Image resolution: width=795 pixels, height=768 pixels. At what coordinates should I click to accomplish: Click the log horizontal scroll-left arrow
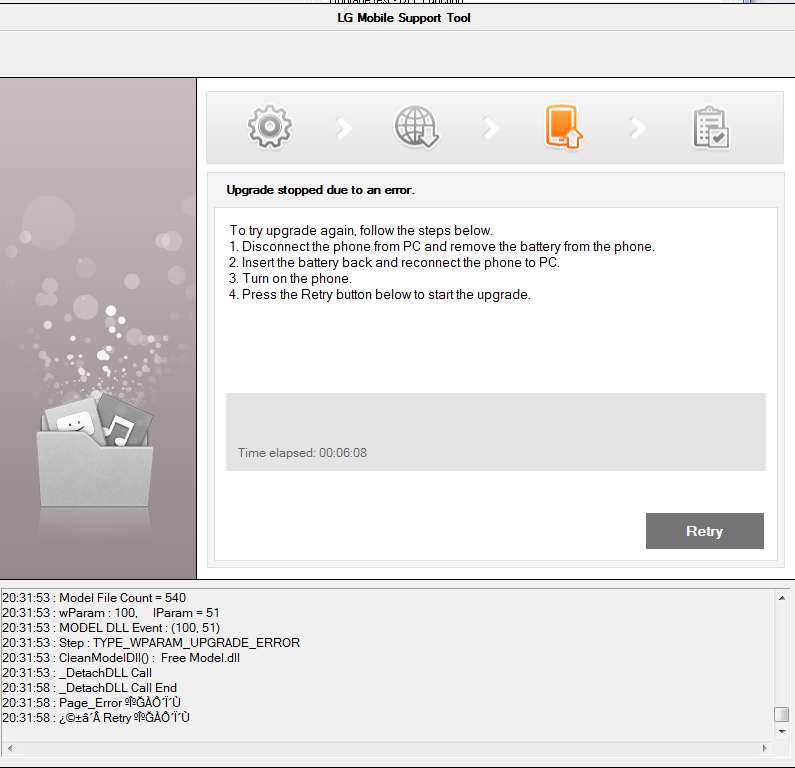(10, 748)
